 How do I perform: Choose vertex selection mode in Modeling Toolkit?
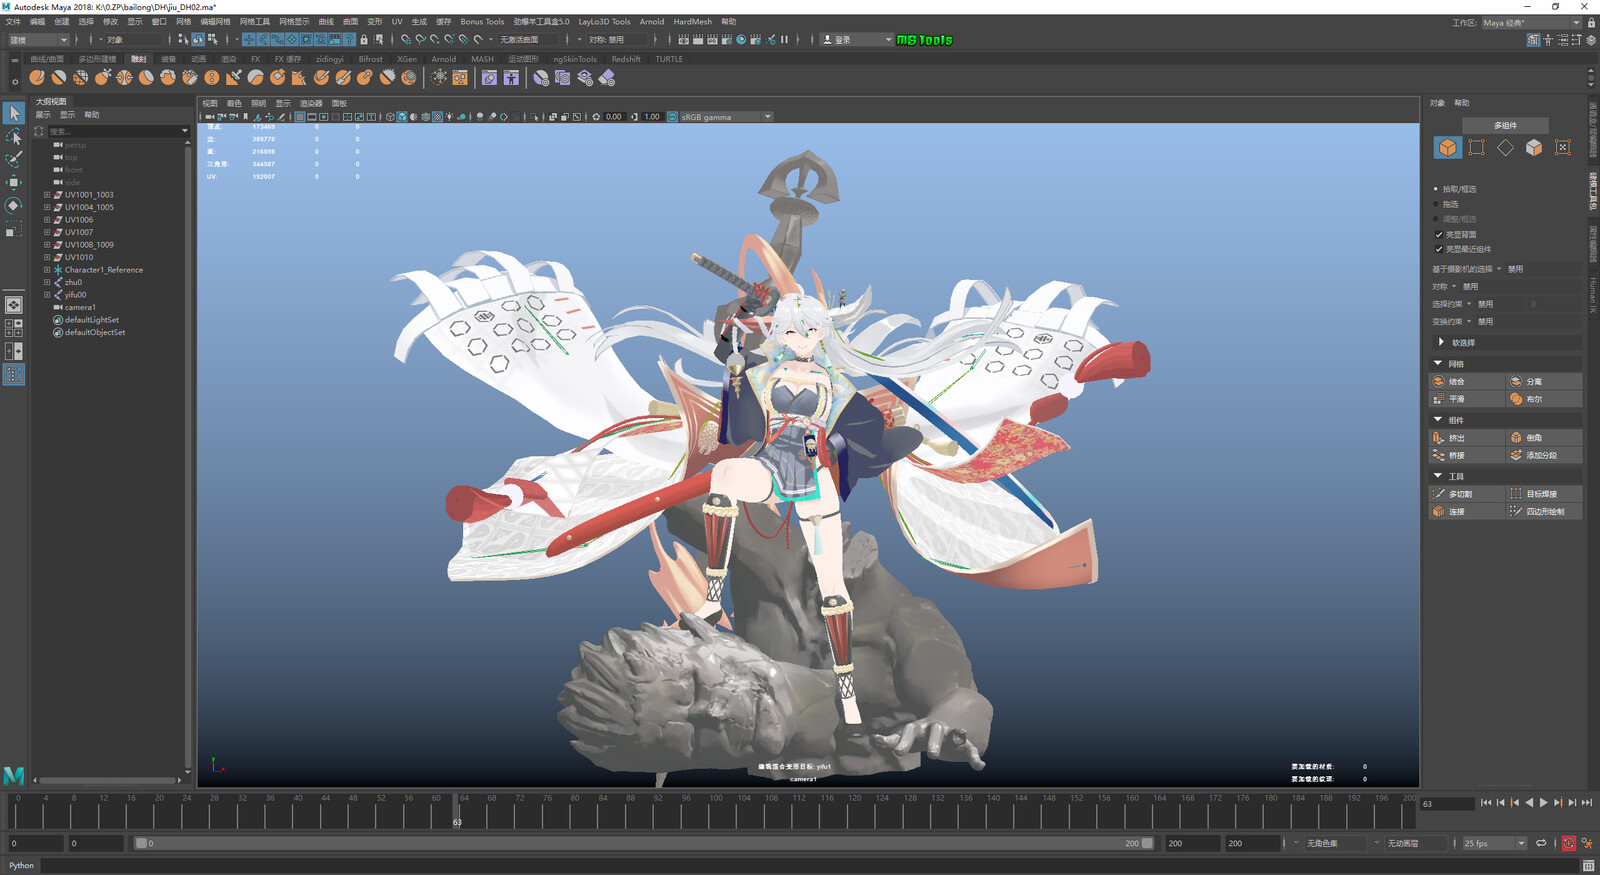pos(1476,147)
